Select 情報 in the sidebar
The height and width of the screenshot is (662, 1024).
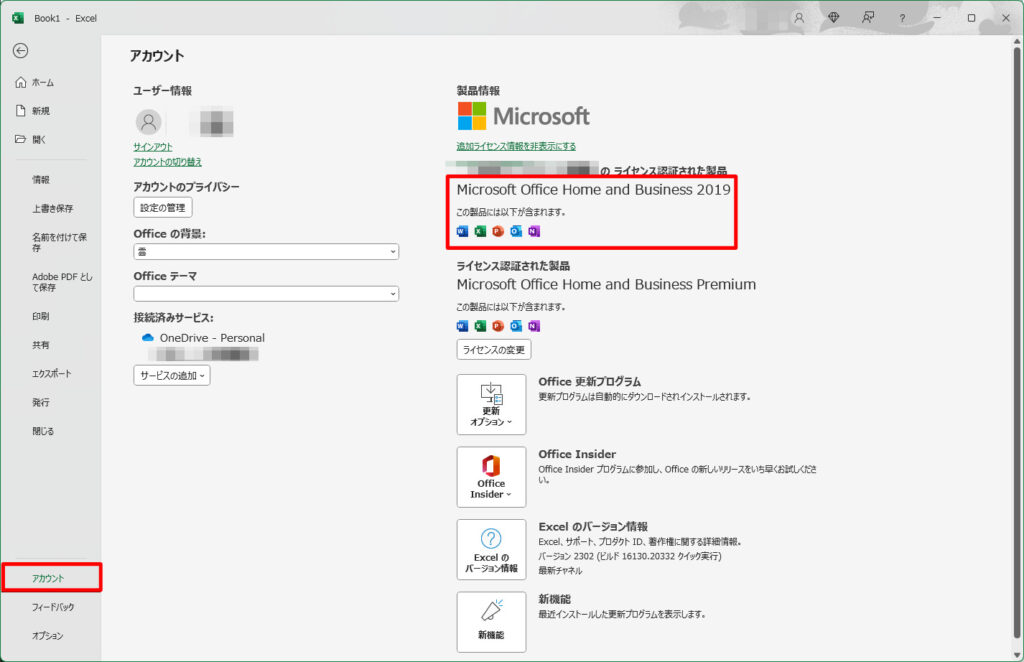pos(41,180)
